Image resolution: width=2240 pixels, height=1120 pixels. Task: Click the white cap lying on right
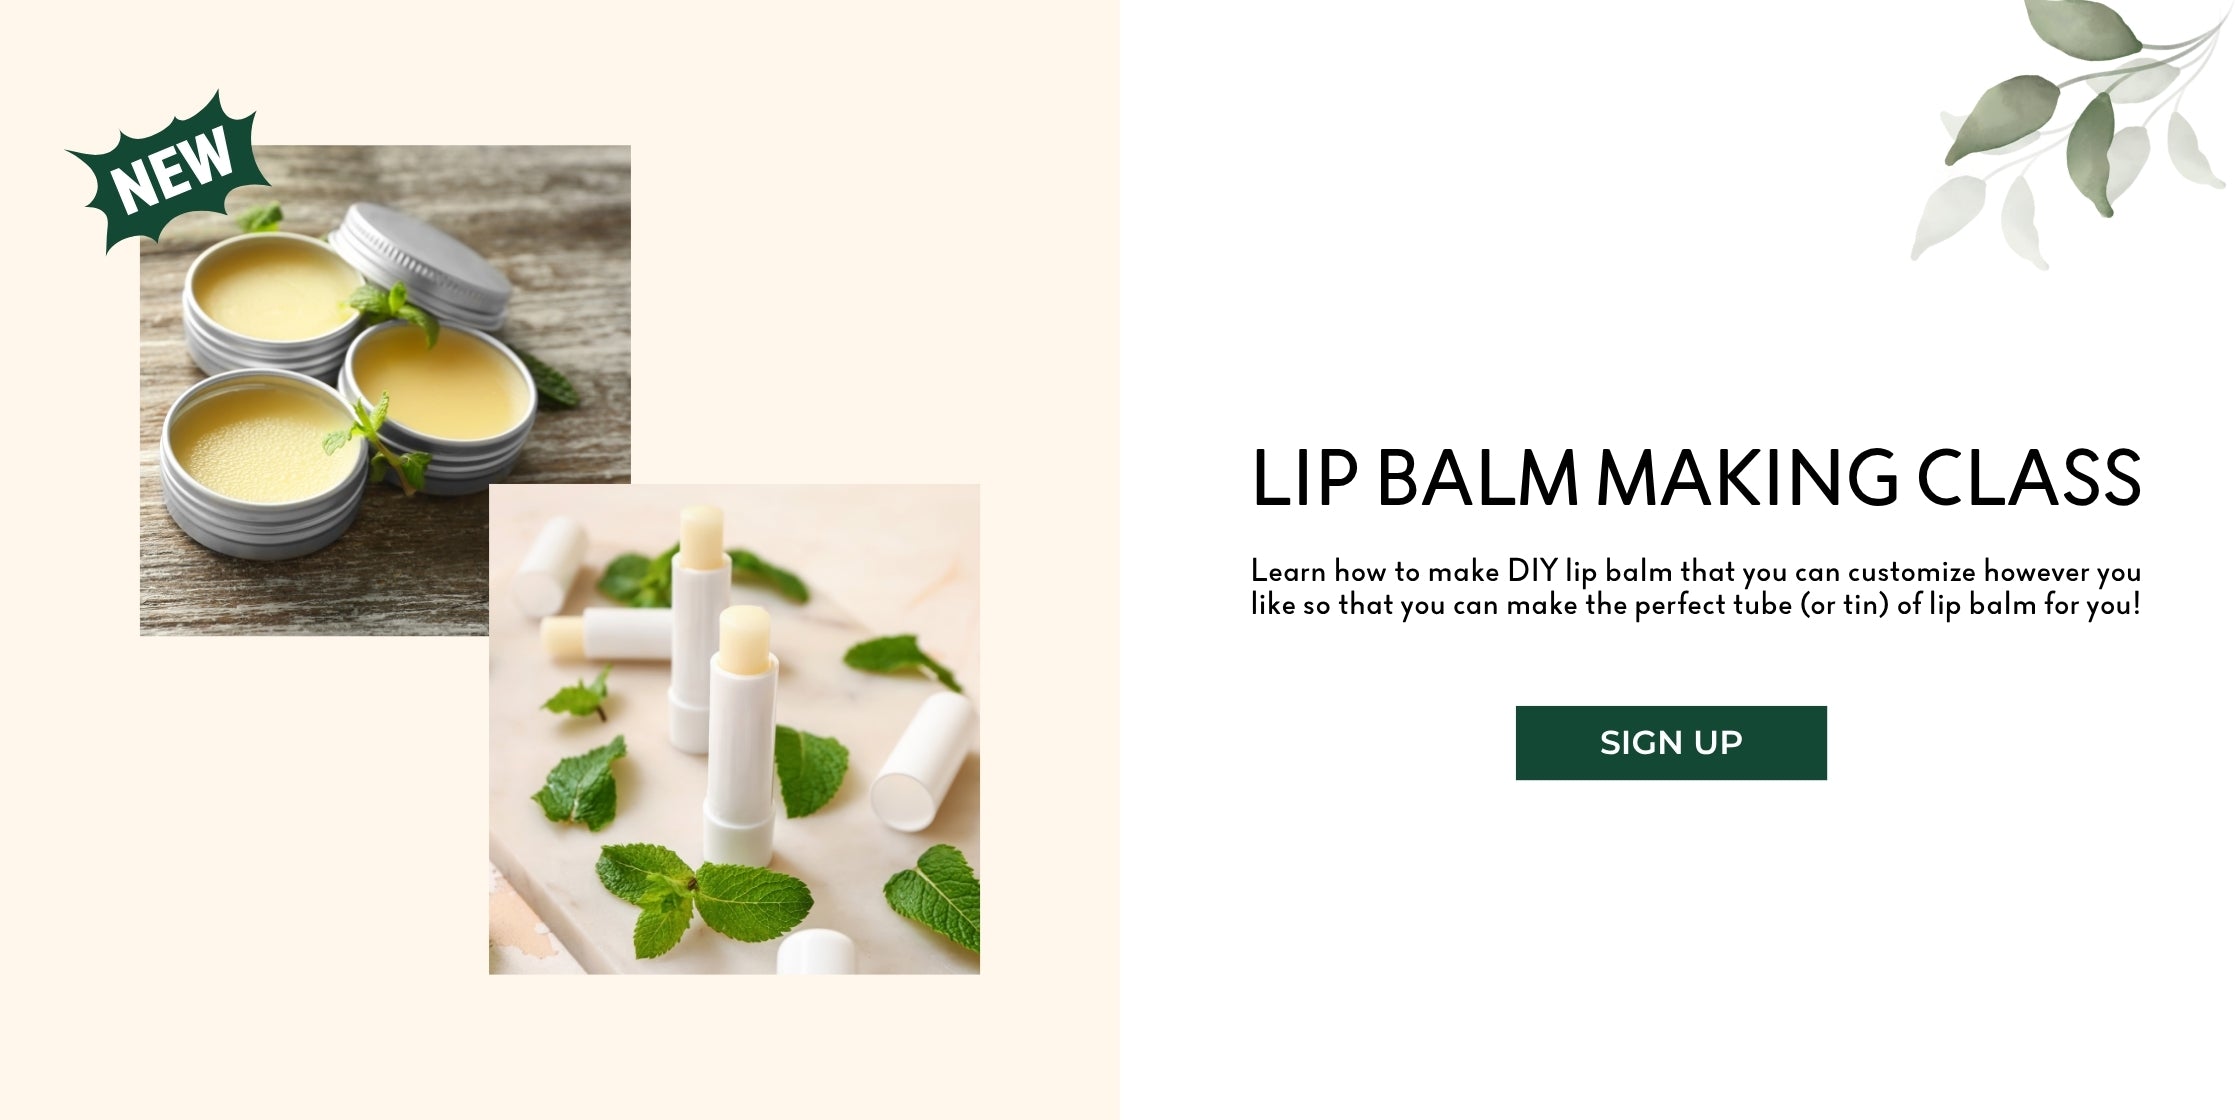tap(922, 762)
